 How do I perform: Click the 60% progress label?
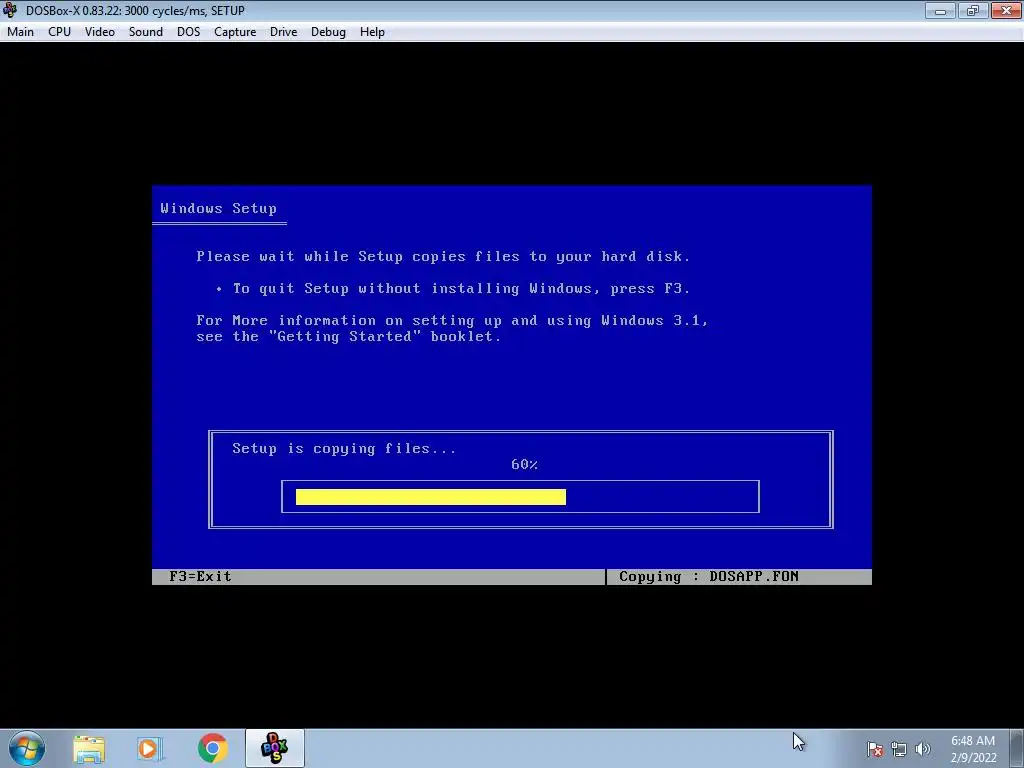click(x=524, y=464)
